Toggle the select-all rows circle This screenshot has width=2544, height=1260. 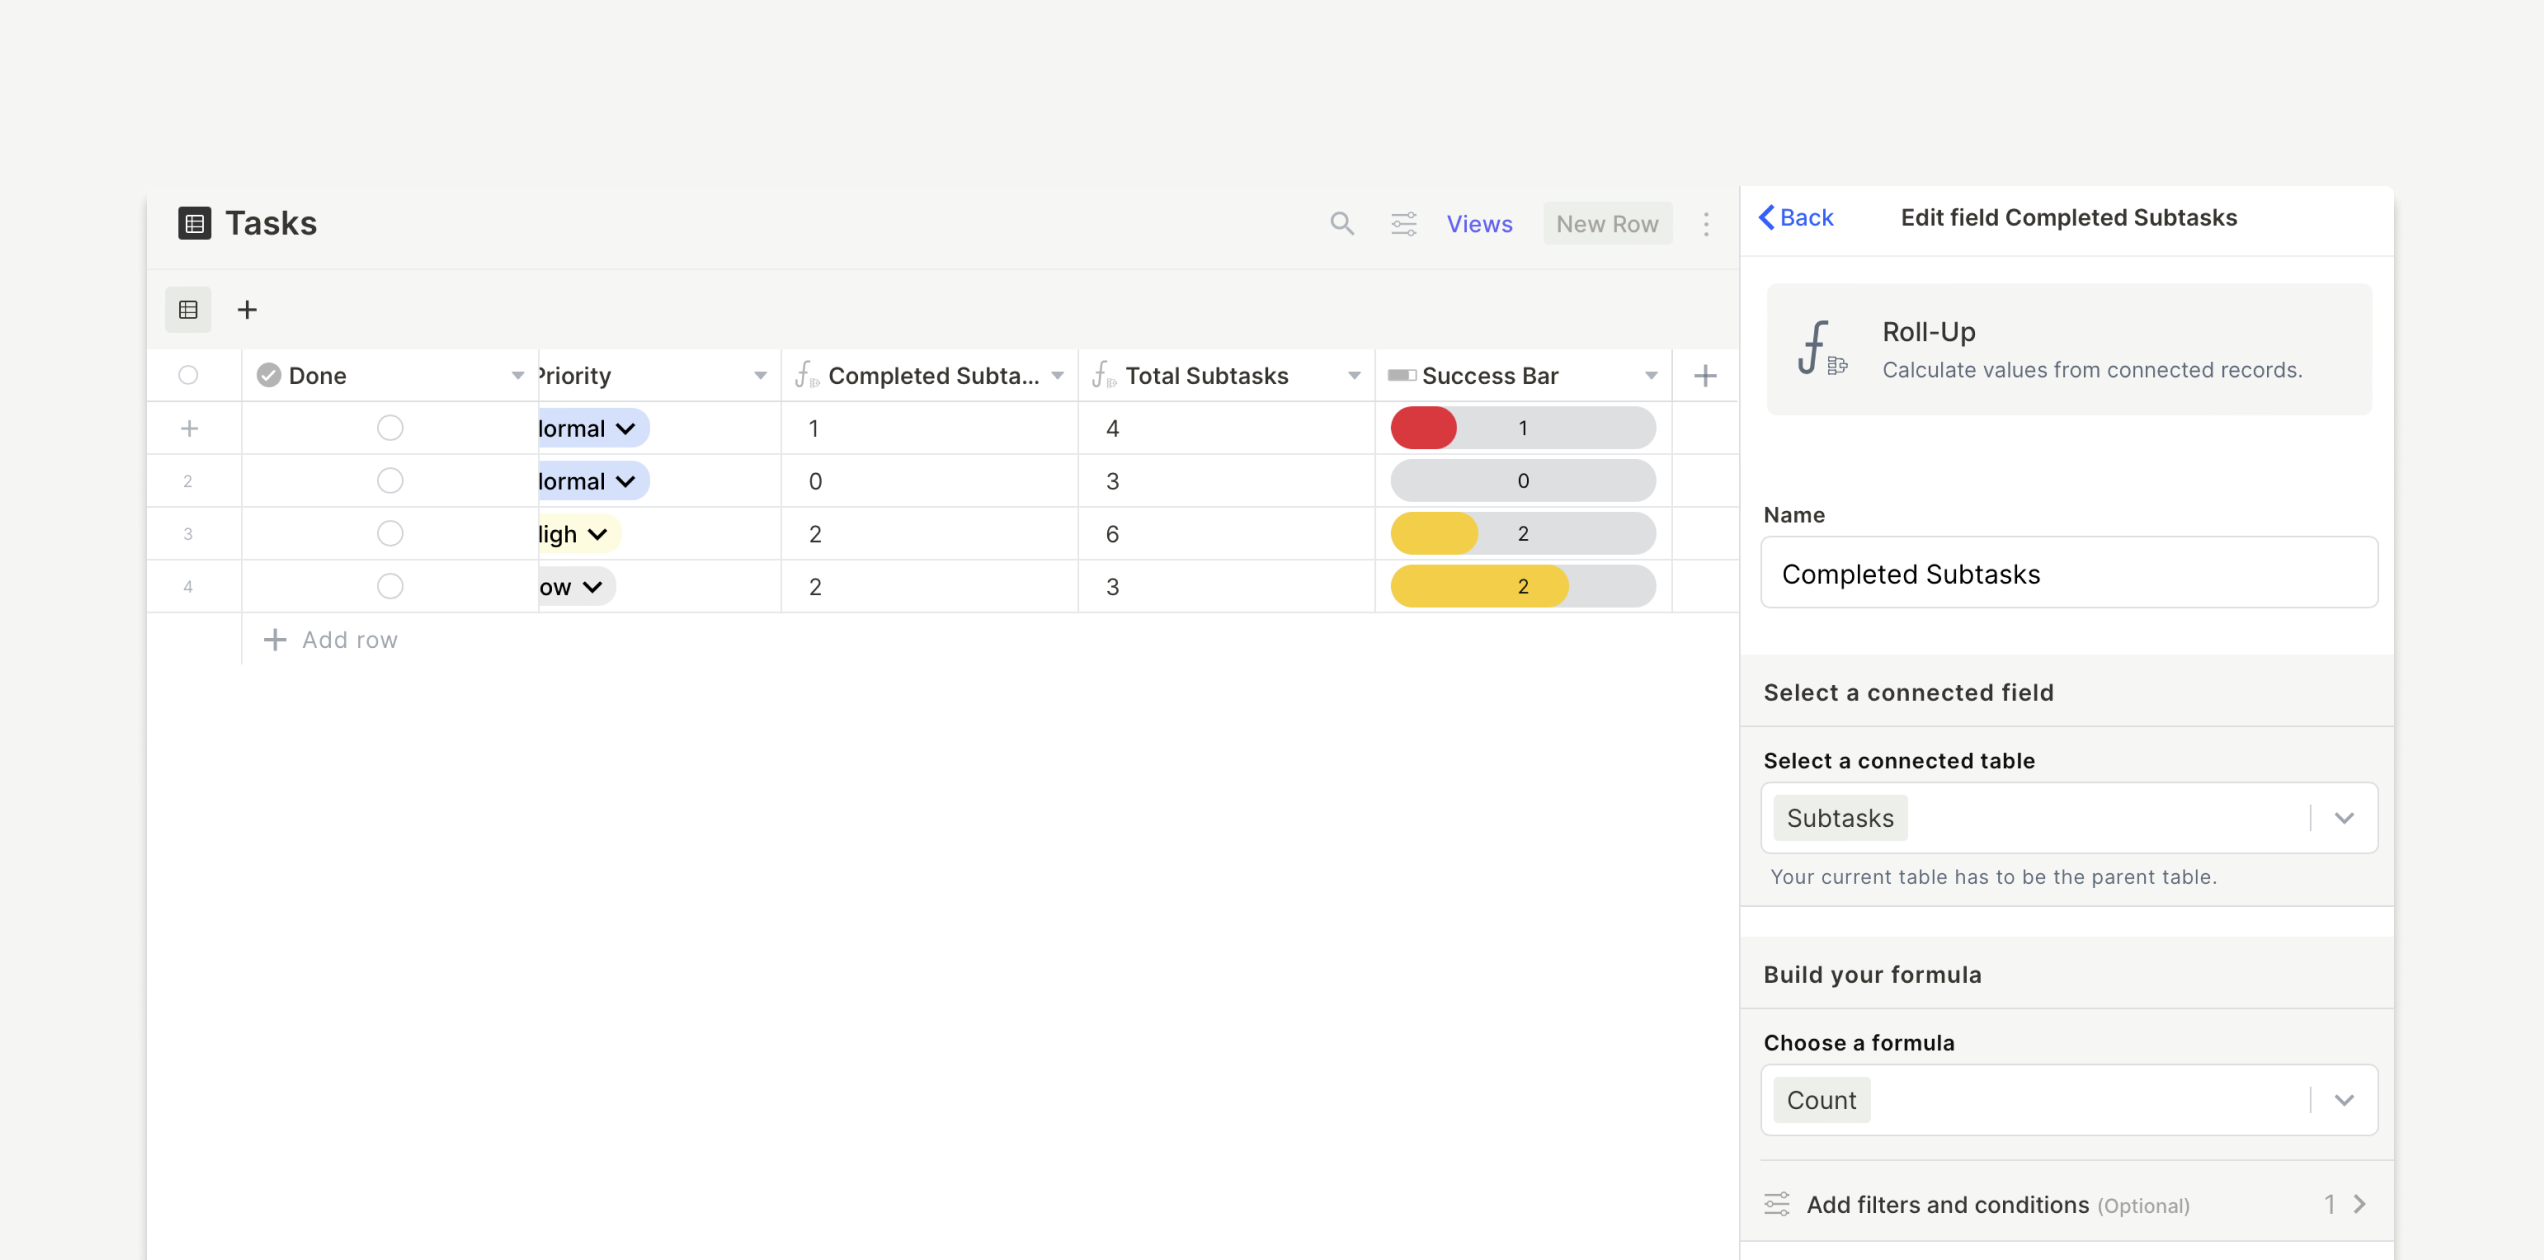pos(188,376)
